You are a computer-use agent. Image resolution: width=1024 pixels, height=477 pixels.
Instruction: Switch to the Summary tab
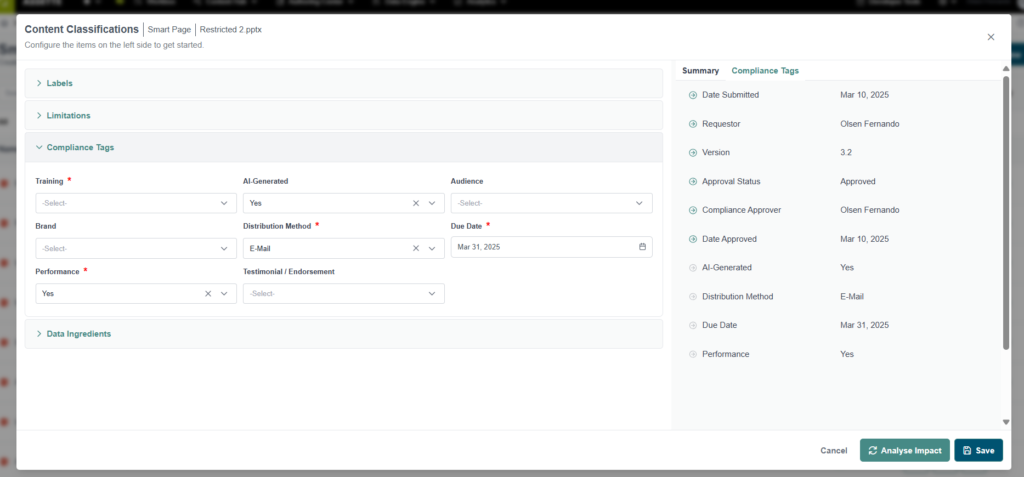700,71
